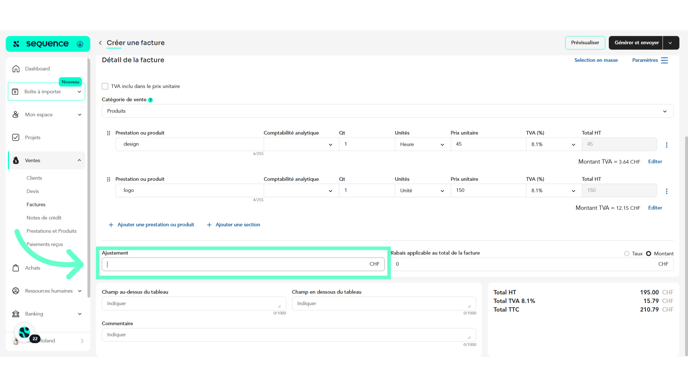The height and width of the screenshot is (387, 688).
Task: Open TVA 8.1% dropdown for design row
Action: tap(553, 144)
